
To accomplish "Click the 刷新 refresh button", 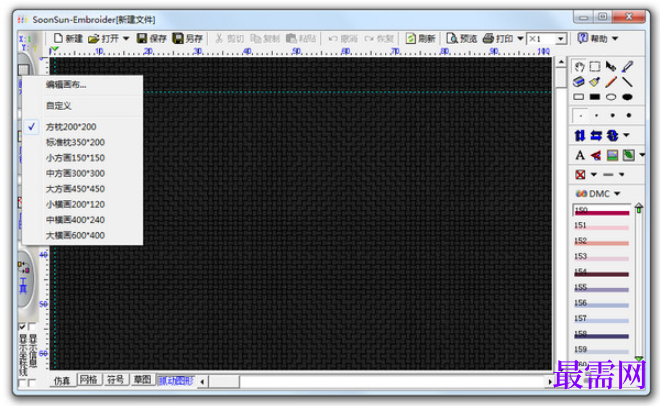I will coord(421,39).
